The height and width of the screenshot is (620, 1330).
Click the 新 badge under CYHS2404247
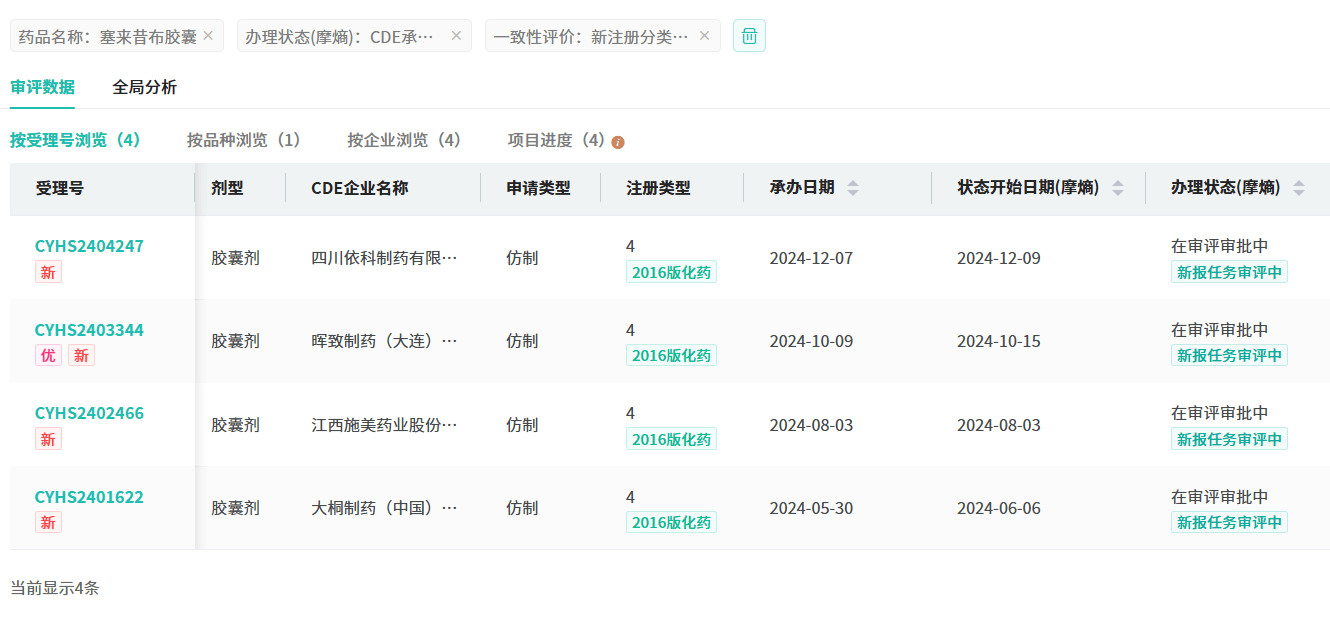point(48,272)
